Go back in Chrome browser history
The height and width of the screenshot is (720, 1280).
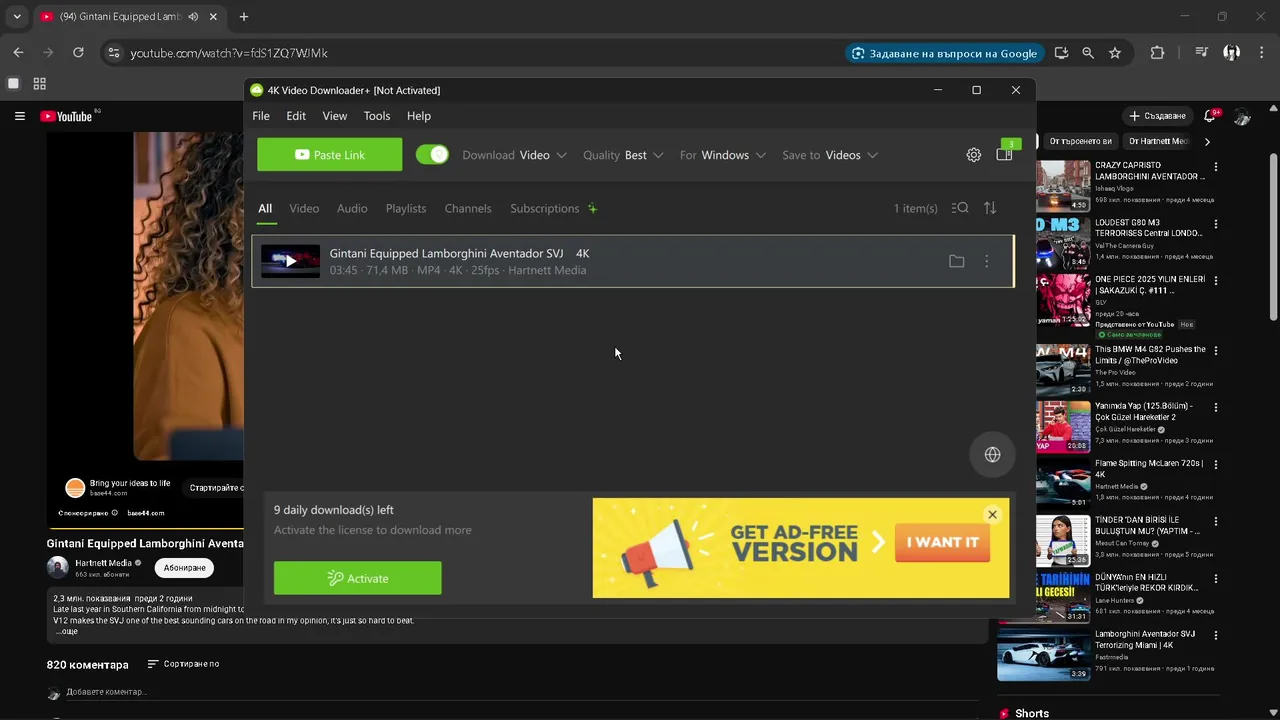(18, 53)
